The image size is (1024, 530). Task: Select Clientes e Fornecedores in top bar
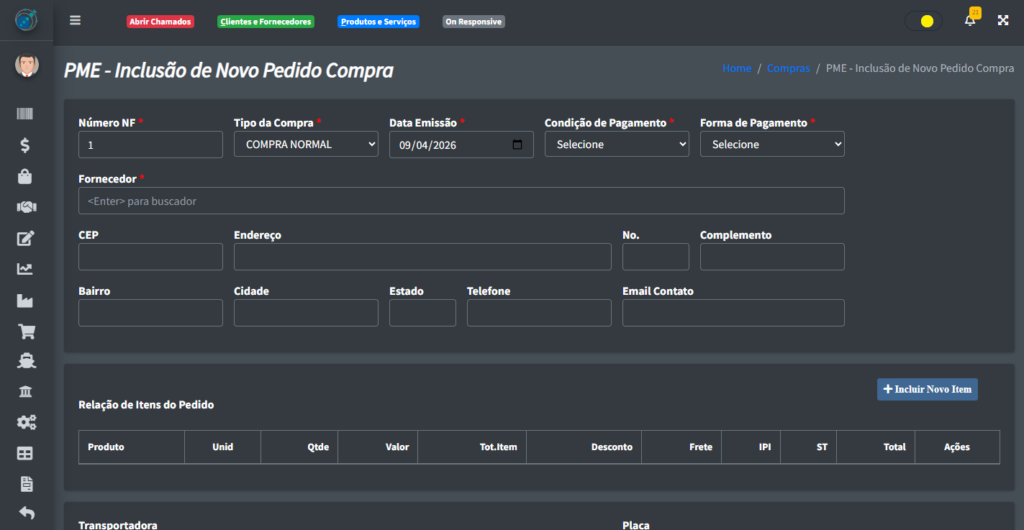[x=265, y=21]
